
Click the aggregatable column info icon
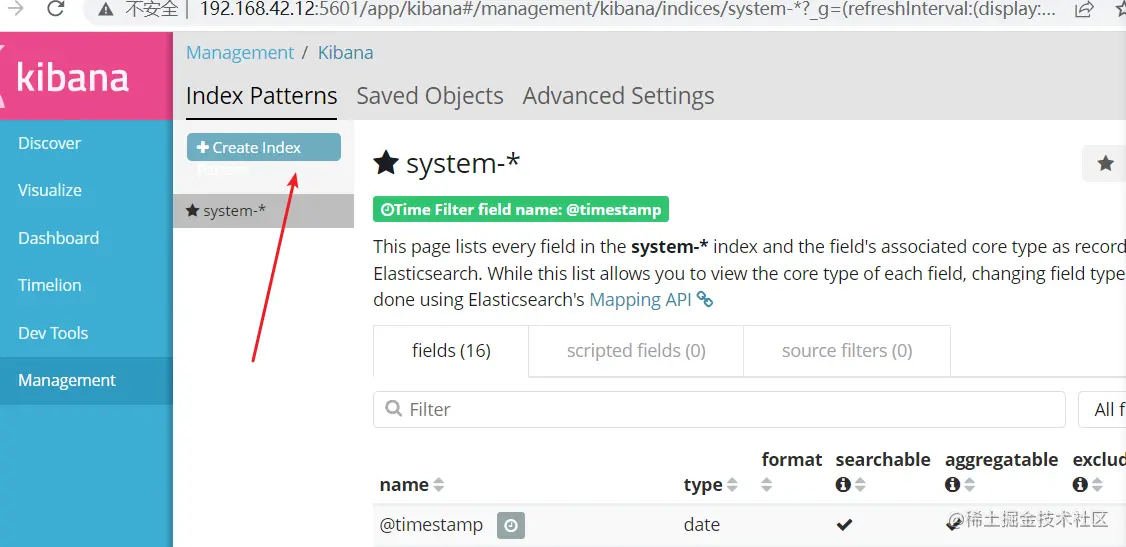tap(952, 485)
